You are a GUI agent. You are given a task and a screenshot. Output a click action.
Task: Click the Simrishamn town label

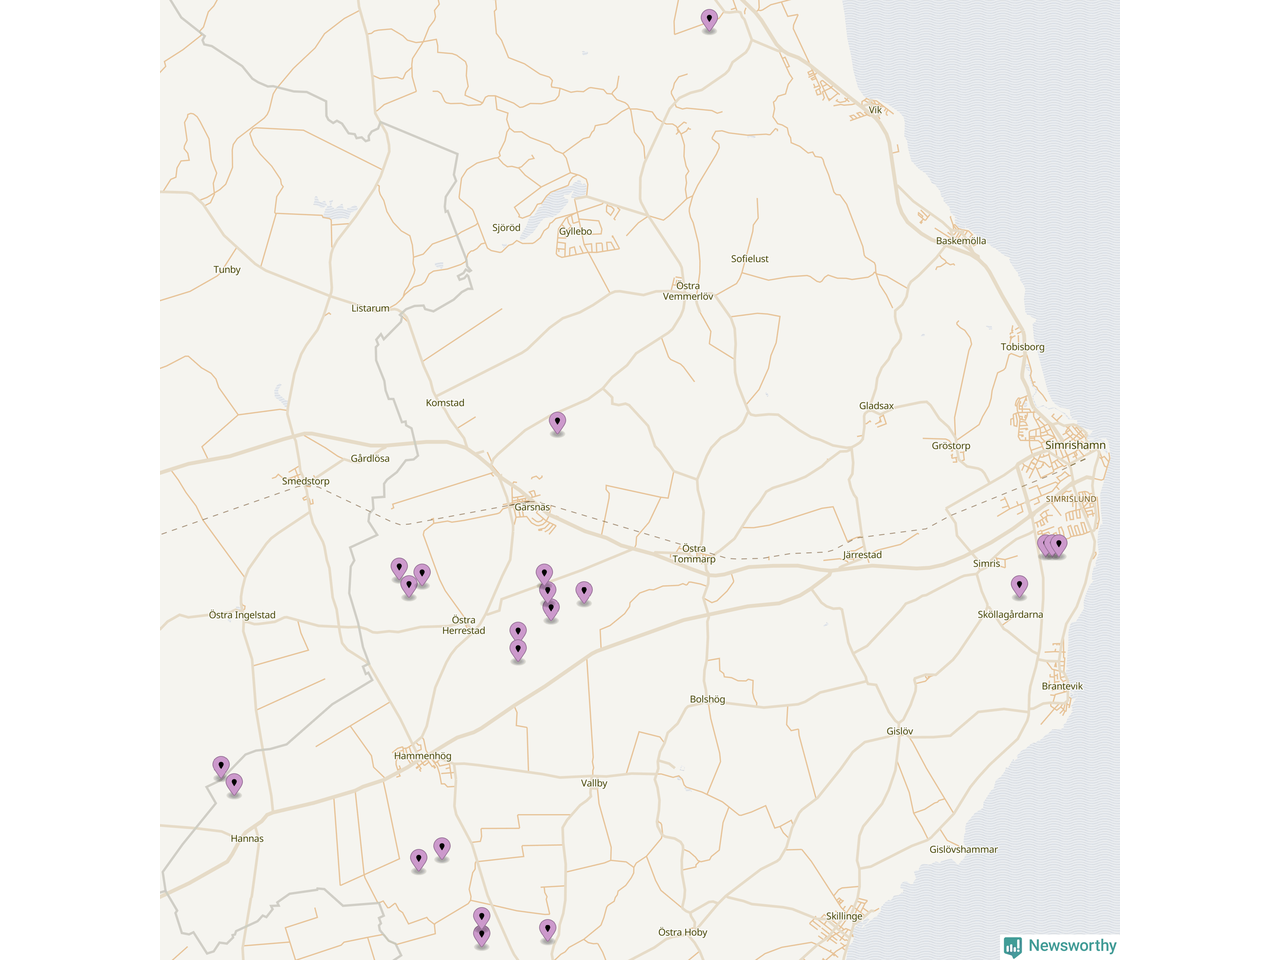pos(1075,445)
